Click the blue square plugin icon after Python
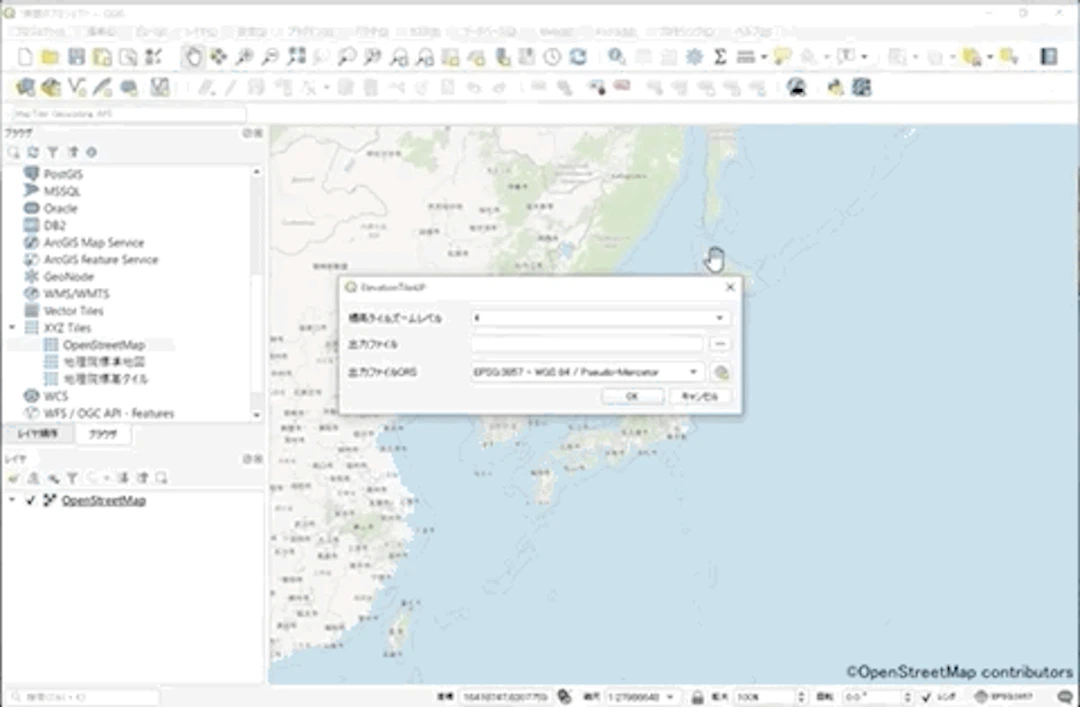The height and width of the screenshot is (707, 1080). [862, 88]
